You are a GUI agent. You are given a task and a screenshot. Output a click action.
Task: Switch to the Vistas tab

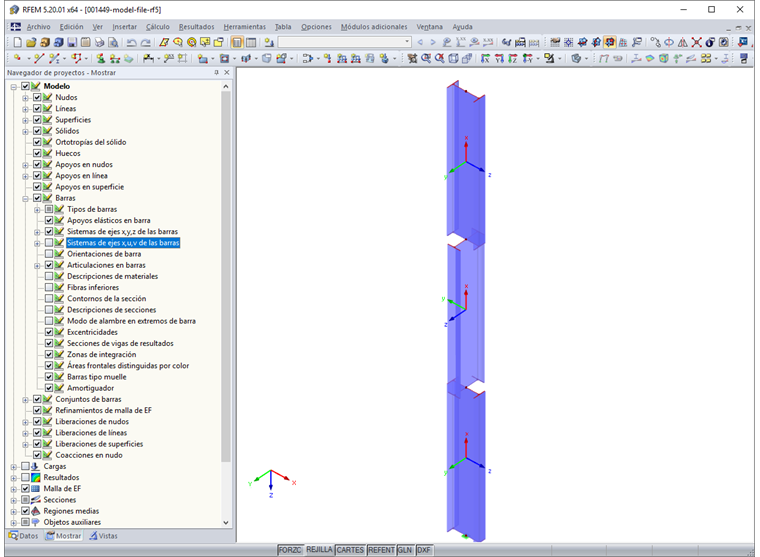coord(103,536)
